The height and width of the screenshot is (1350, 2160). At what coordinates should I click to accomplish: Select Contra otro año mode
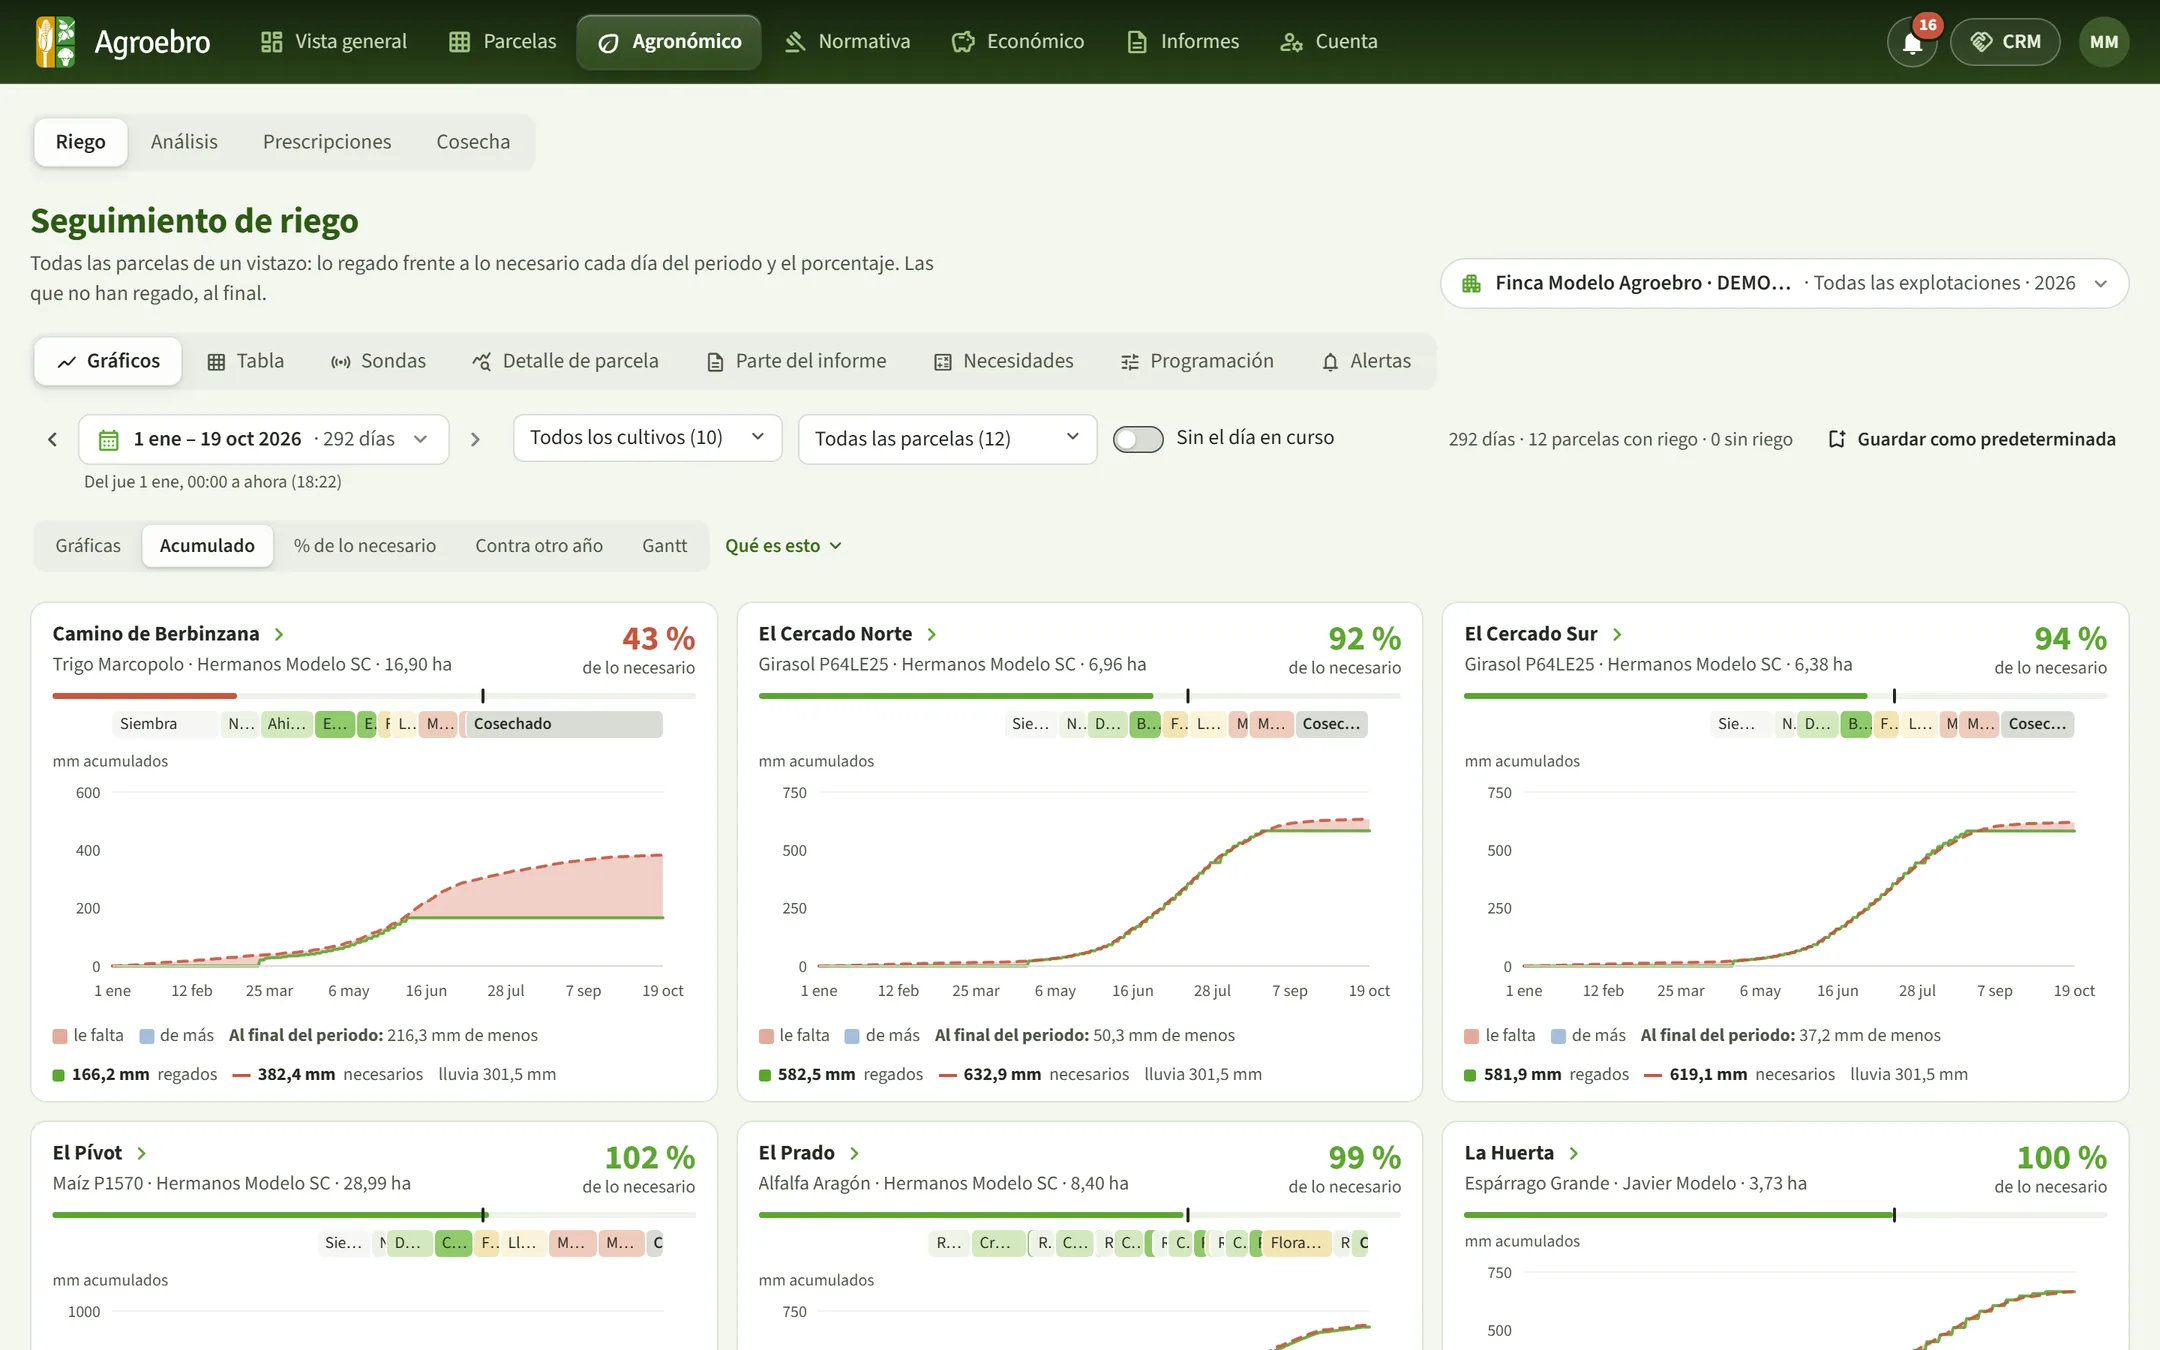click(539, 546)
